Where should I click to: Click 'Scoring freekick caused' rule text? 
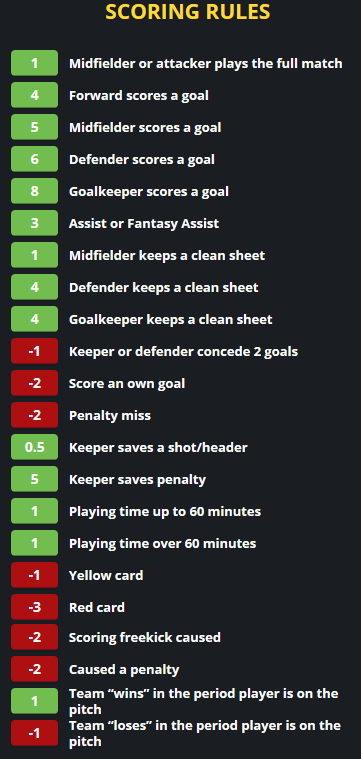click(x=145, y=638)
